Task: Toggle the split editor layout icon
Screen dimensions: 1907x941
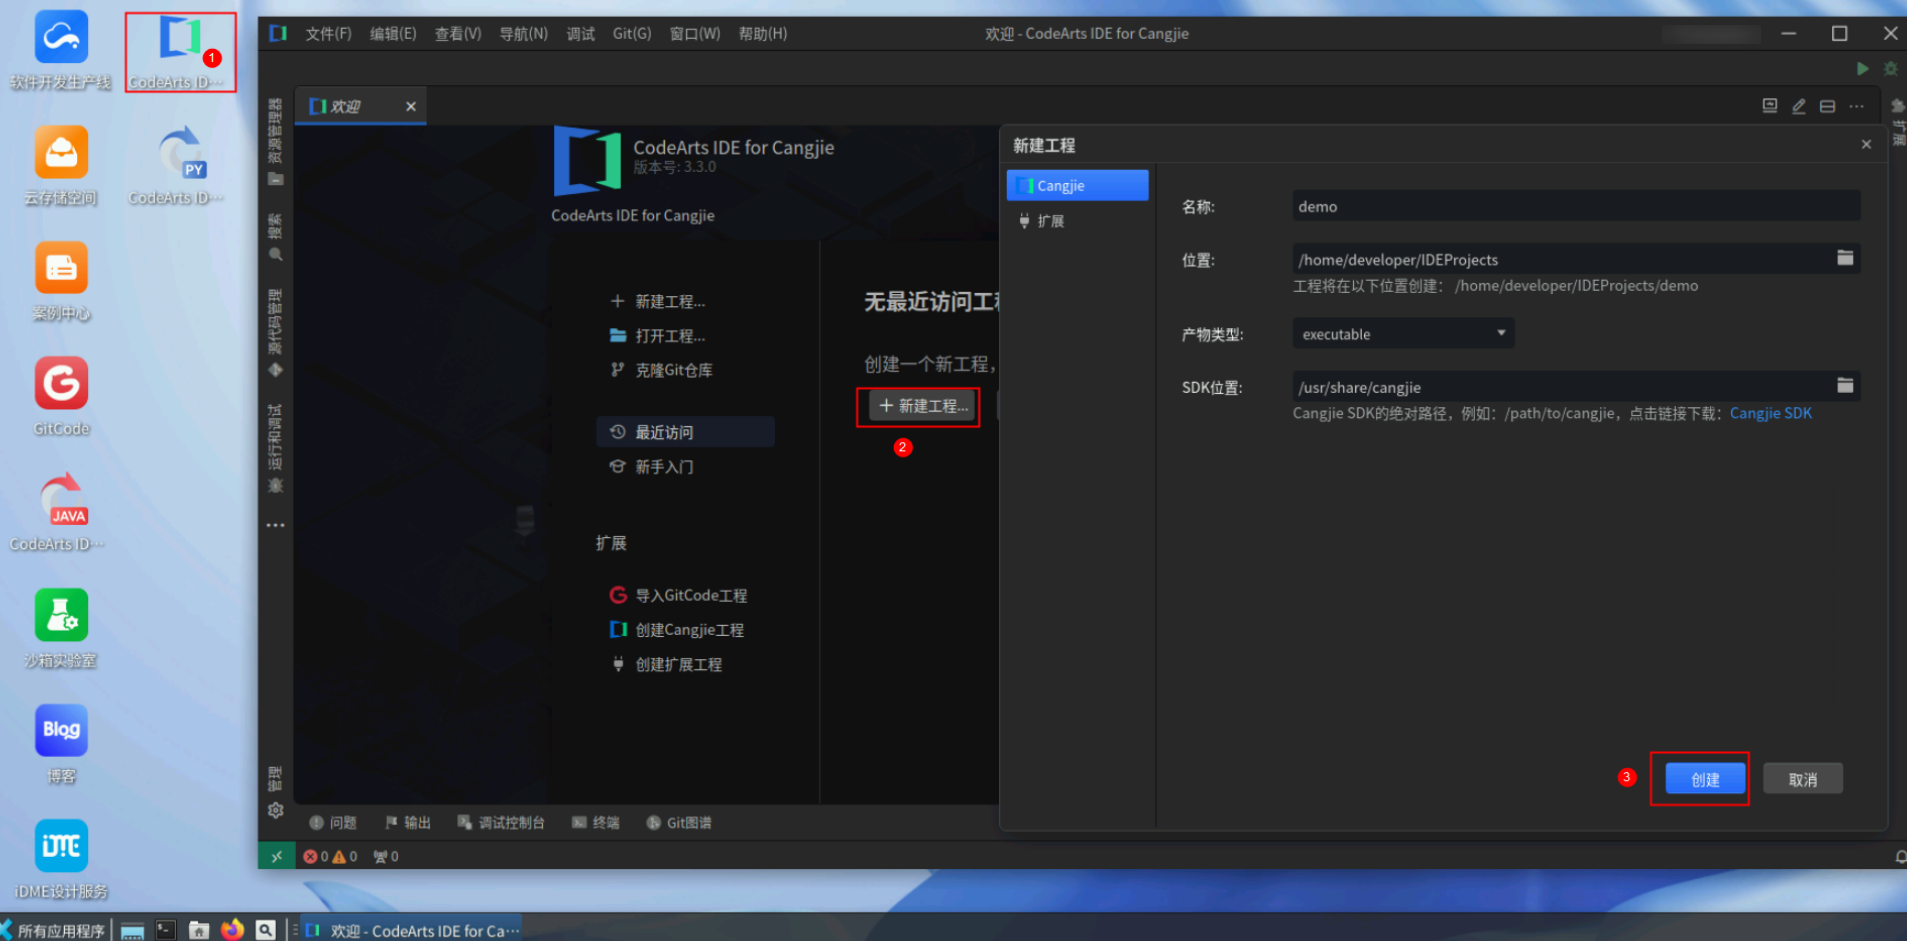Action: coord(1828,105)
